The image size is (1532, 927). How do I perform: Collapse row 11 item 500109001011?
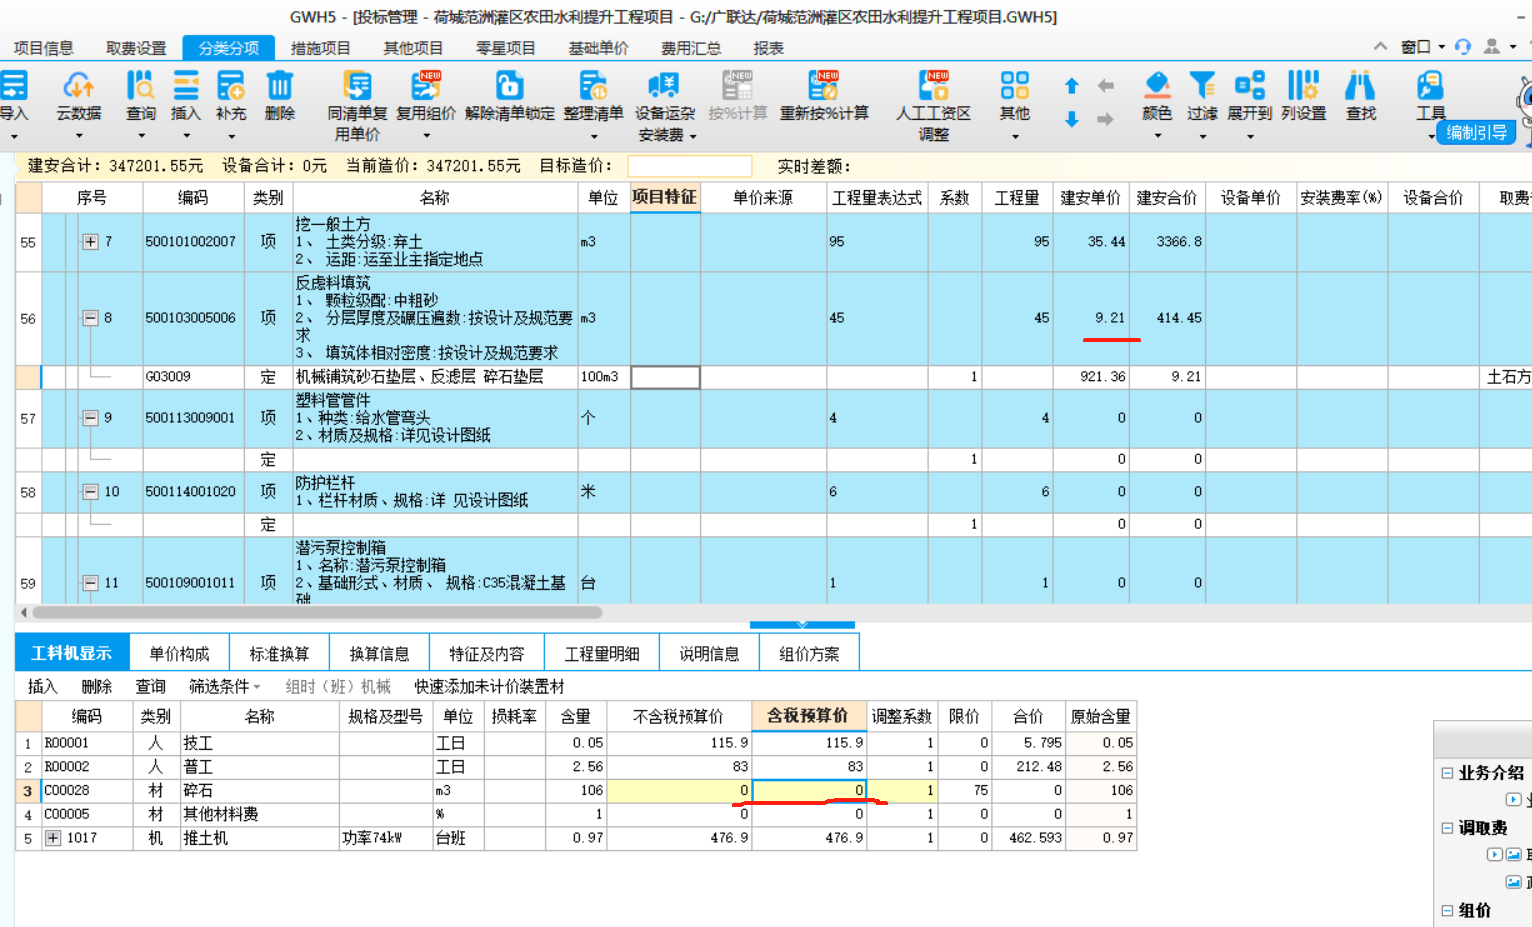click(x=90, y=583)
